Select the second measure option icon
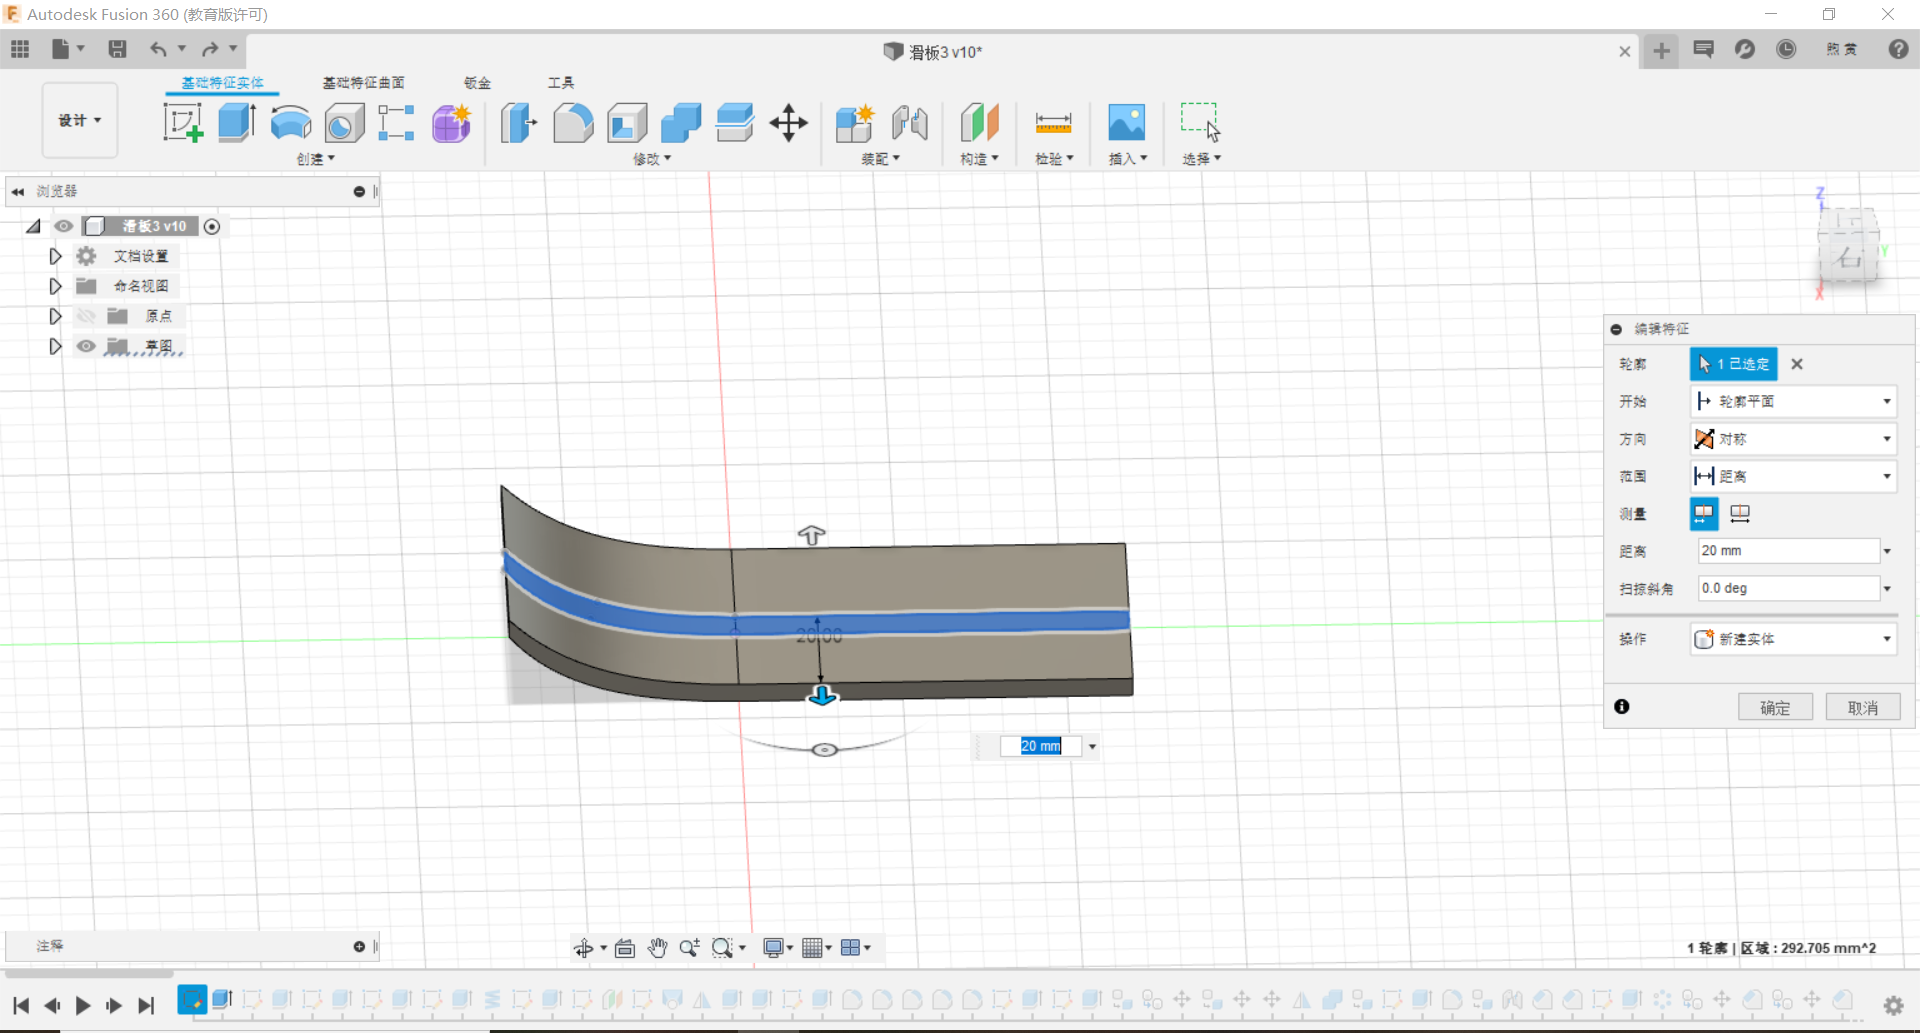Viewport: 1920px width, 1033px height. 1740,513
